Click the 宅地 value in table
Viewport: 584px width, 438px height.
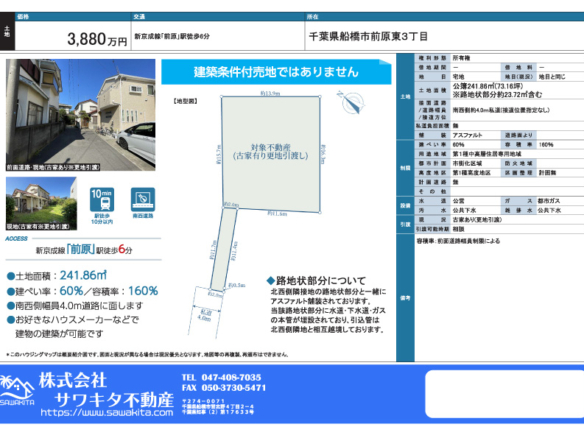(458, 77)
